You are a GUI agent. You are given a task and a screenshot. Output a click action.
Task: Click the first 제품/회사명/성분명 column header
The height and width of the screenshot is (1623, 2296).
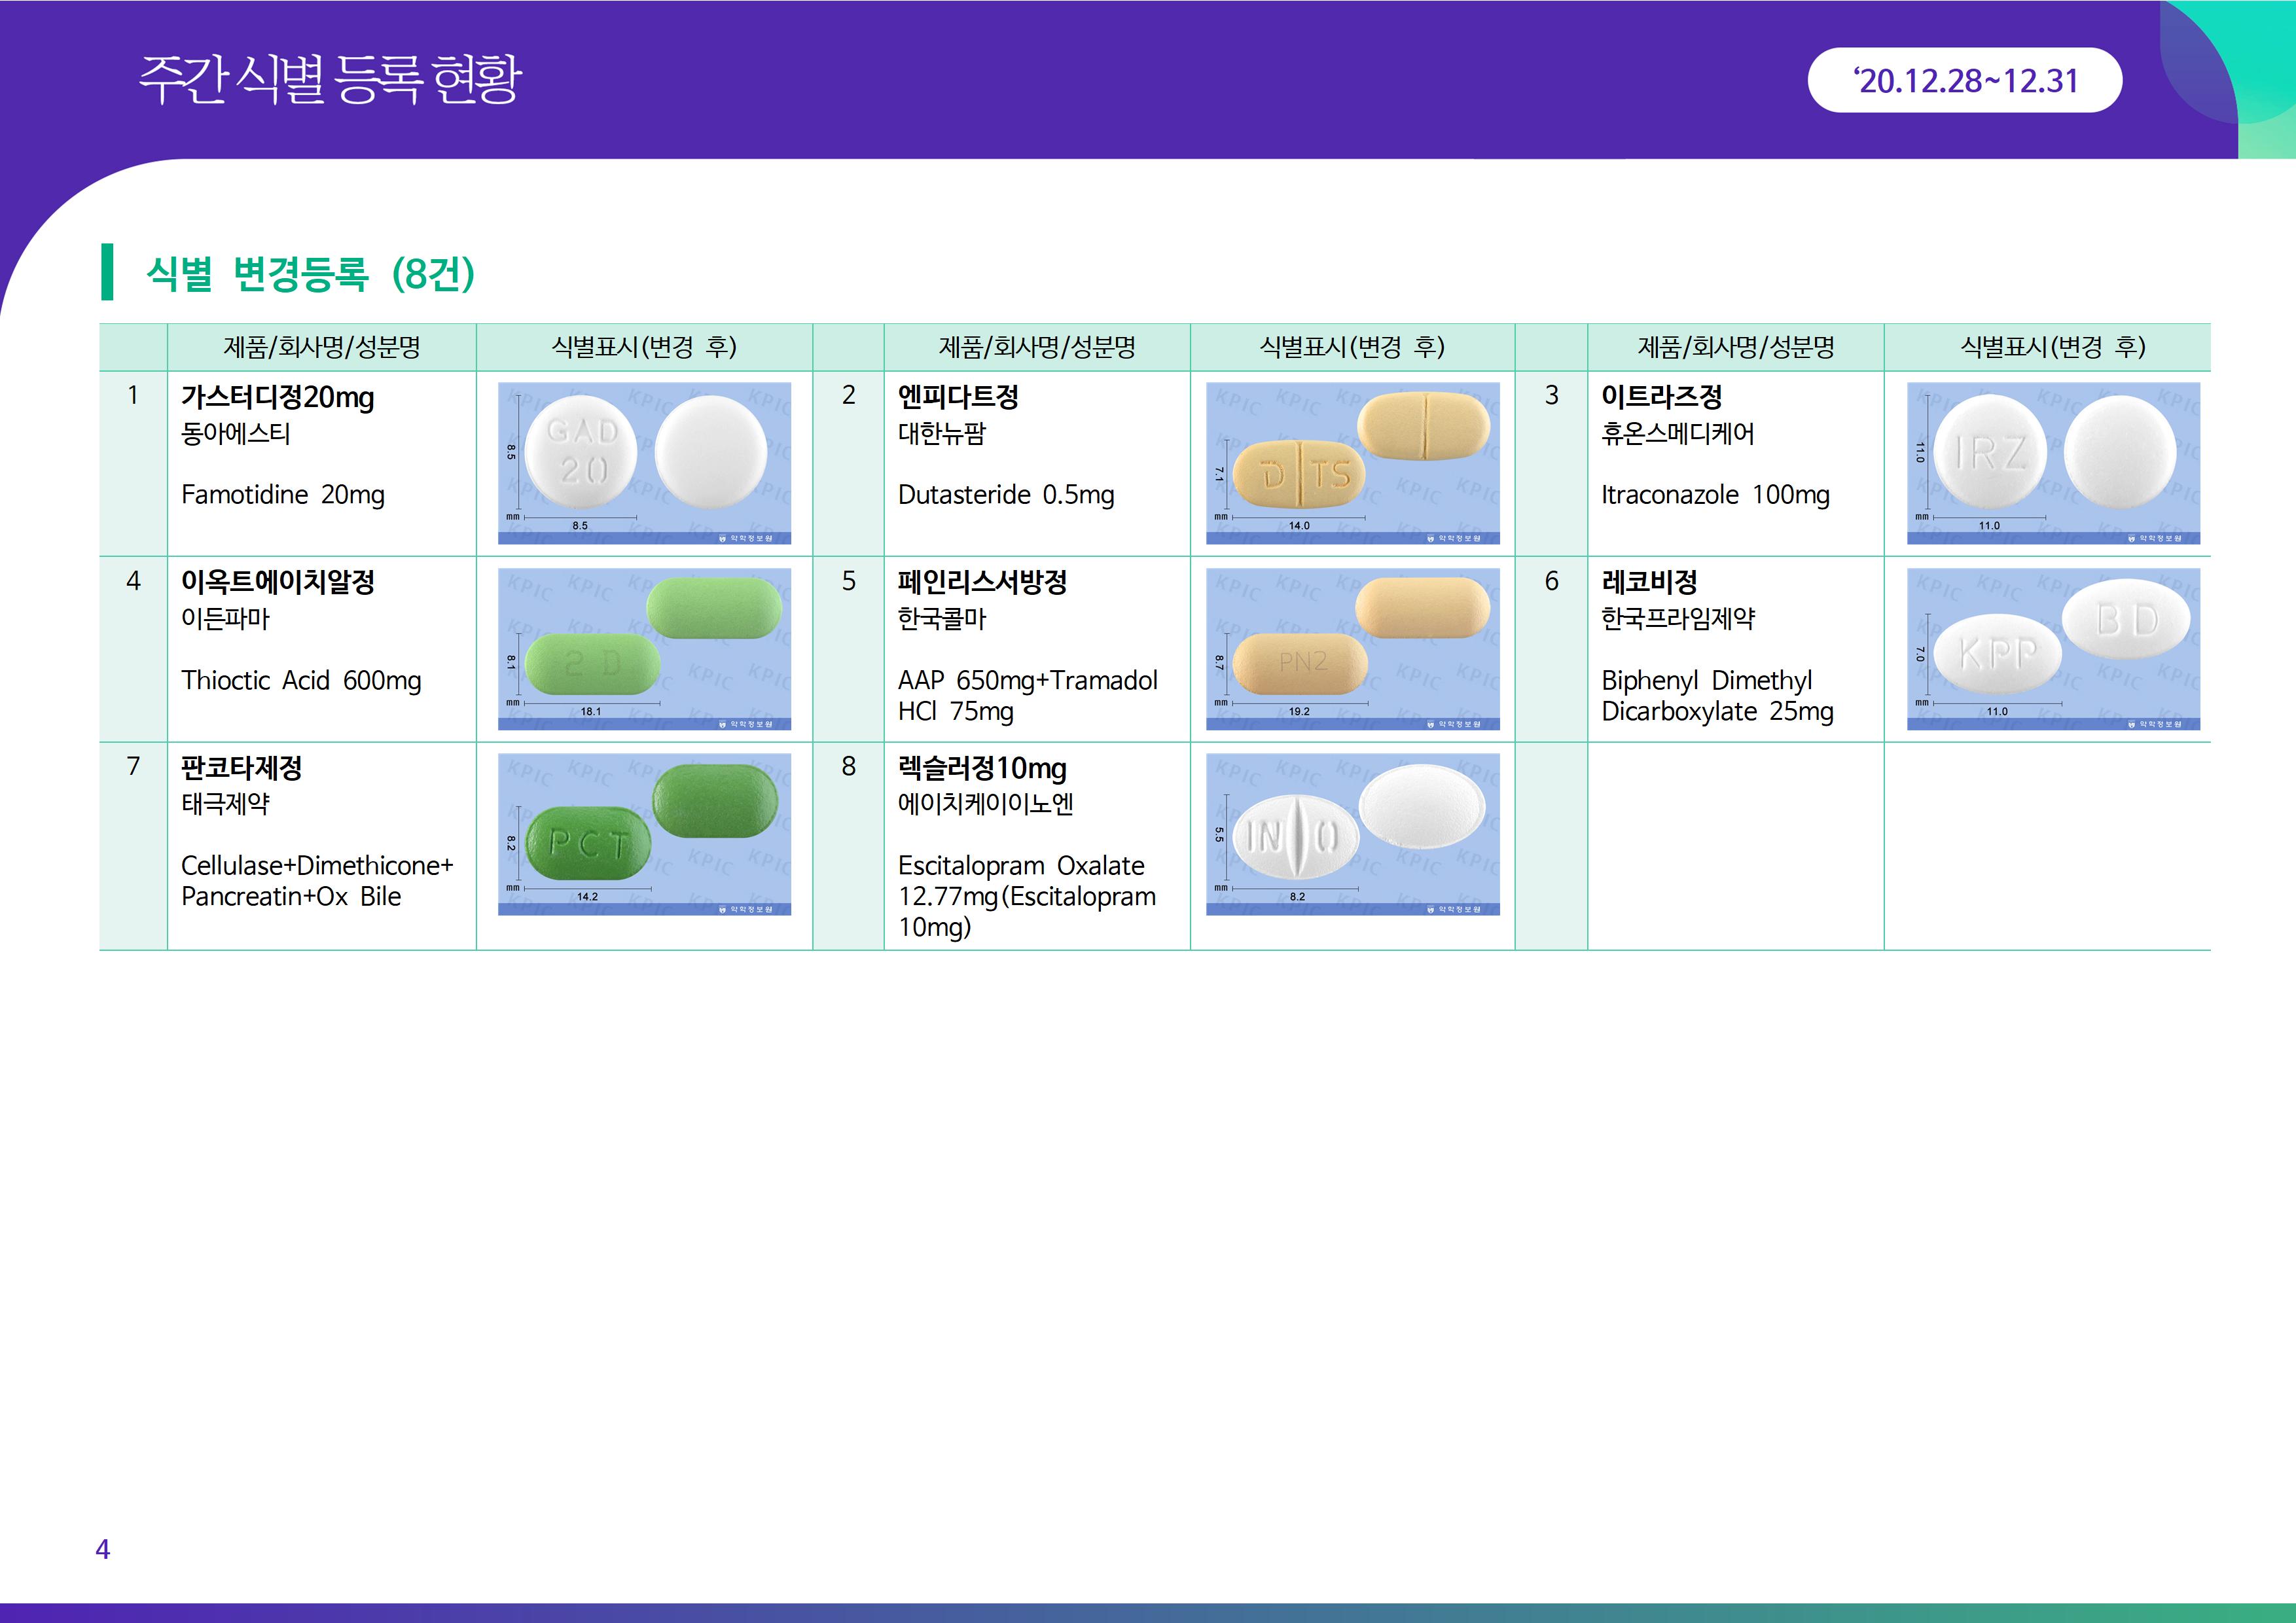coord(321,347)
